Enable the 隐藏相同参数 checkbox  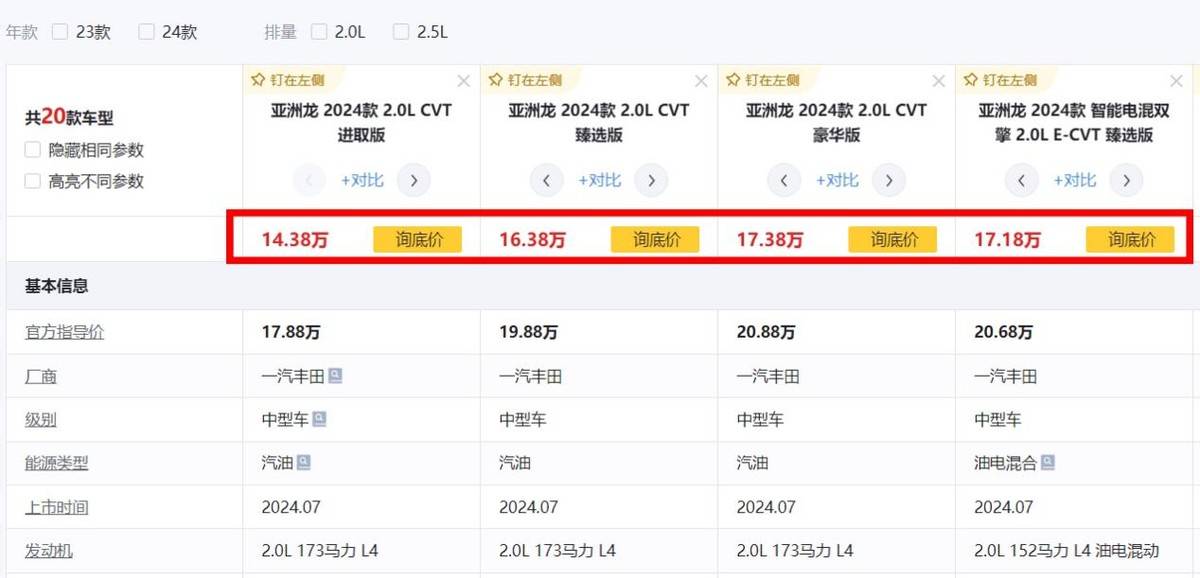[33, 150]
